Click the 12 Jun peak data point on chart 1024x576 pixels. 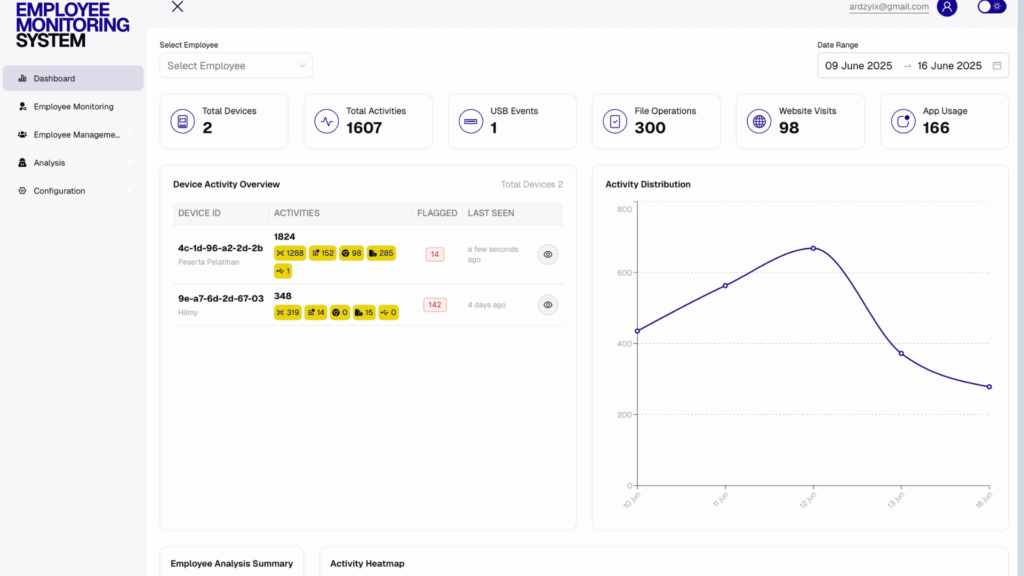tap(813, 248)
